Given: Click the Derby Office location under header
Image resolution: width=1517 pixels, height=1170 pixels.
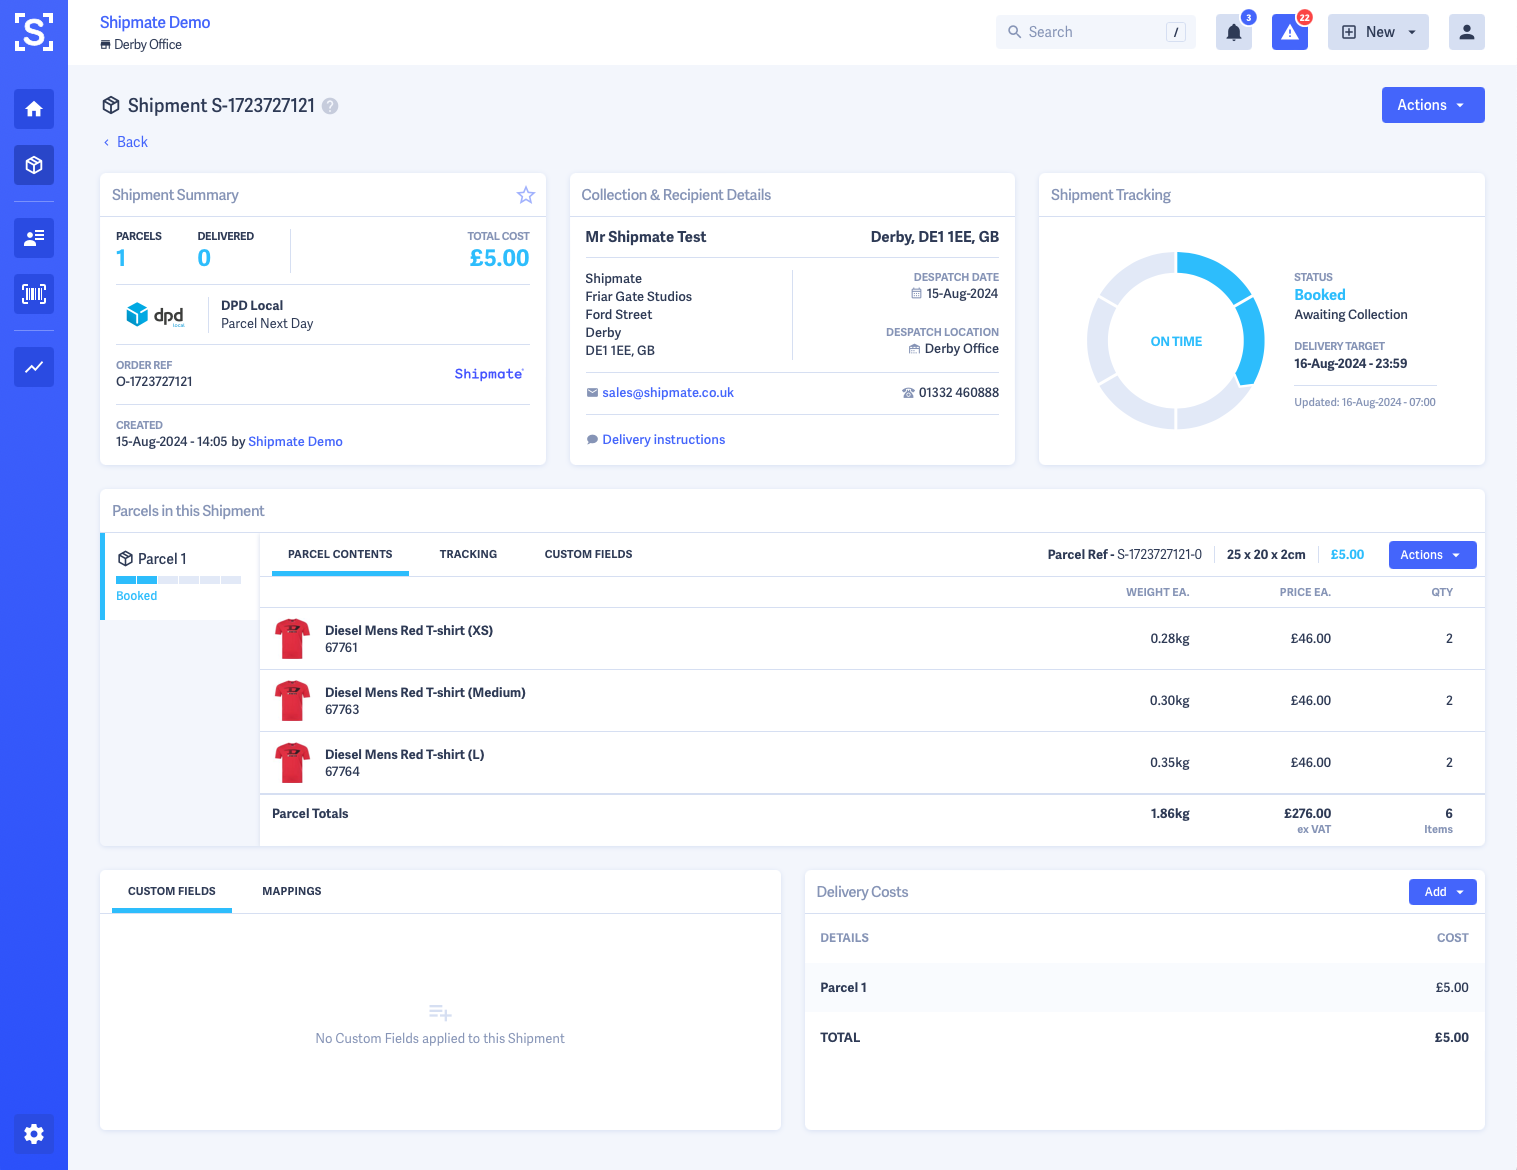Looking at the screenshot, I should 141,45.
